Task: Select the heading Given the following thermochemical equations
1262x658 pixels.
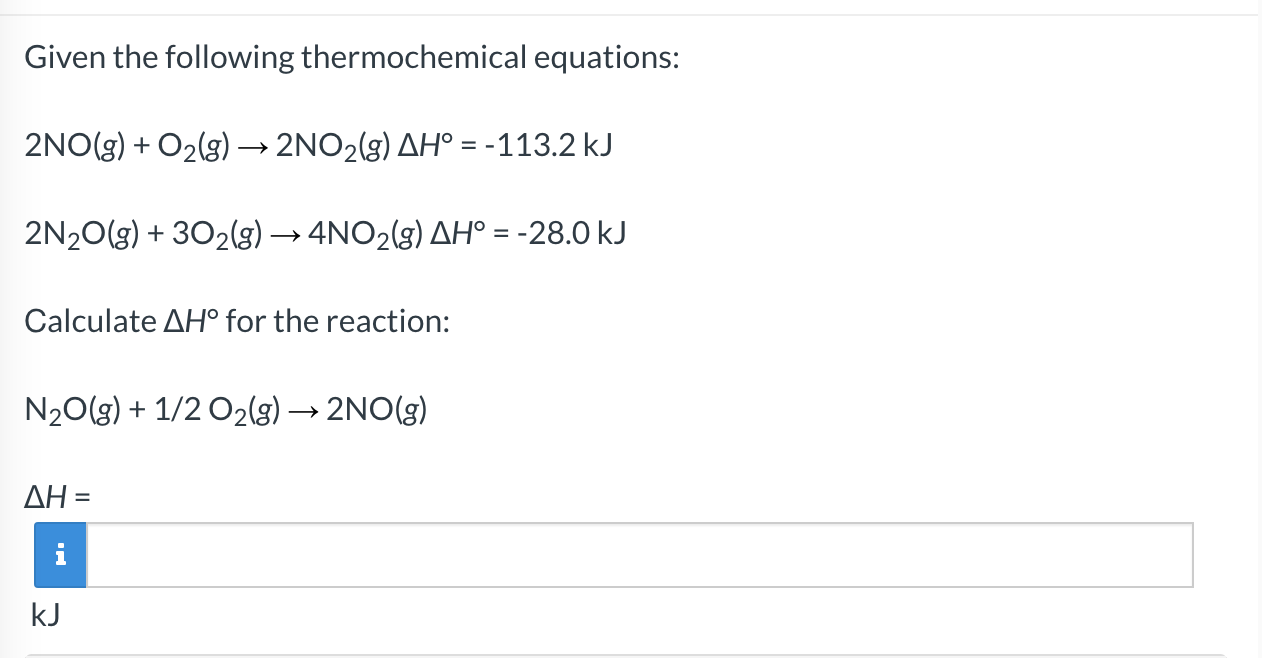Action: (352, 57)
